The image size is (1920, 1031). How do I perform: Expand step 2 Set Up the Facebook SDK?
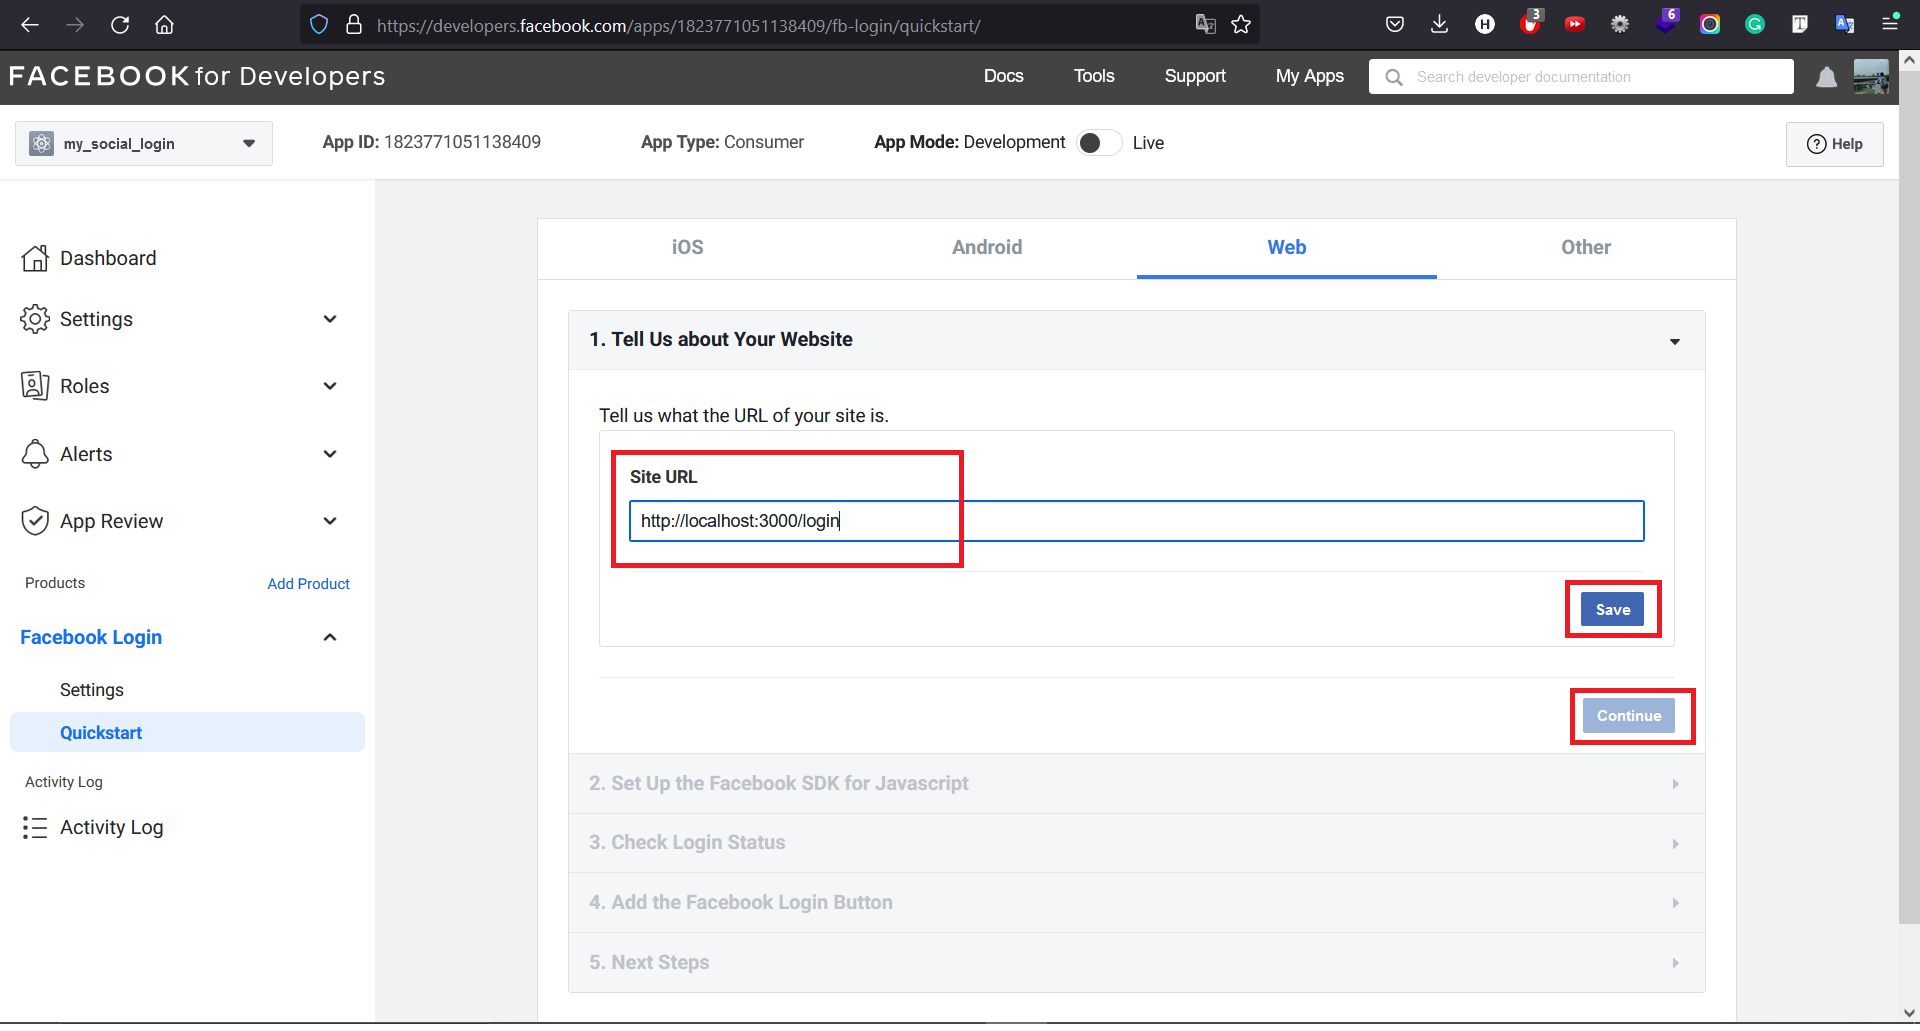(1136, 783)
